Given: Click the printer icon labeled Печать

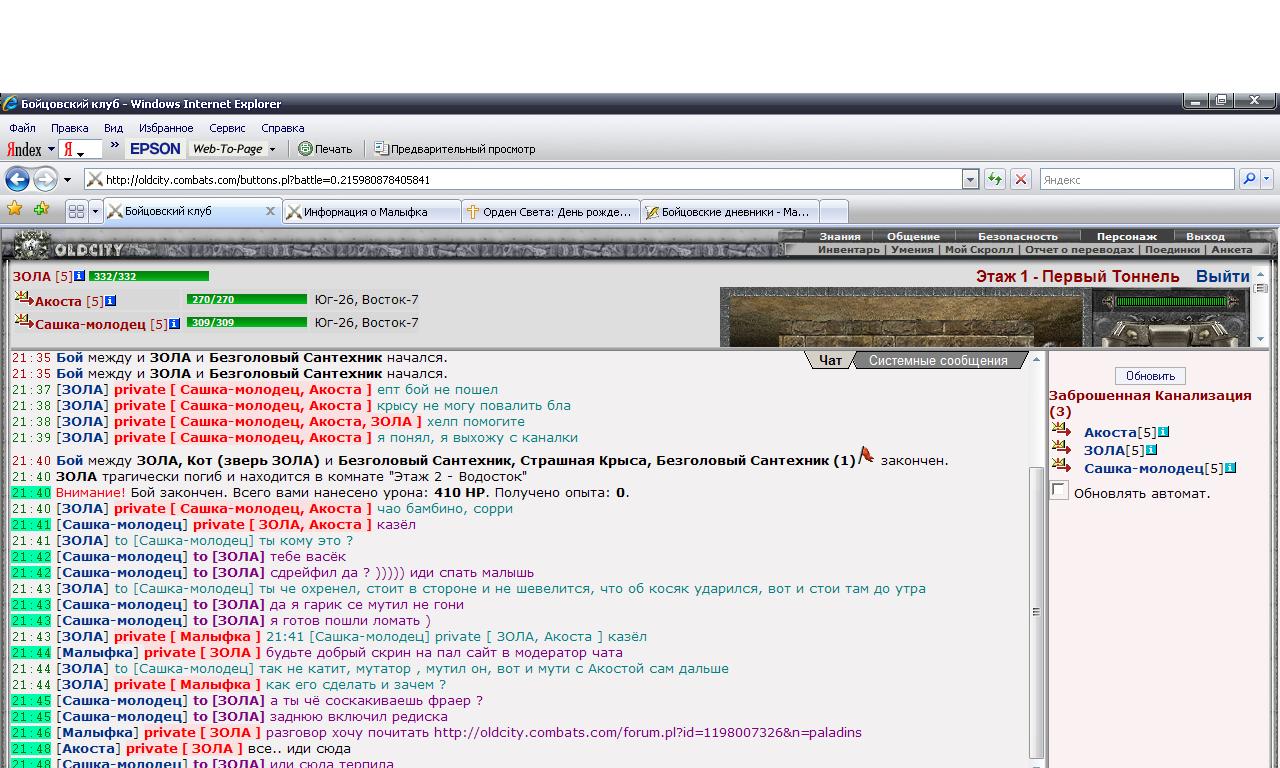Looking at the screenshot, I should 305,149.
